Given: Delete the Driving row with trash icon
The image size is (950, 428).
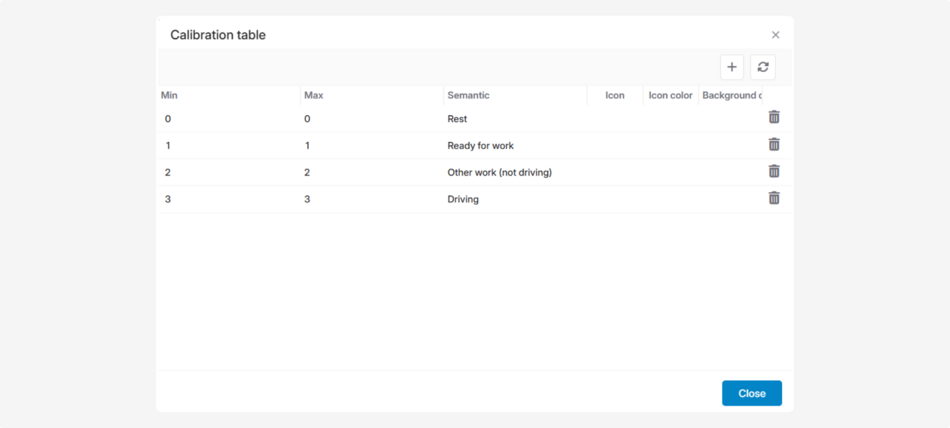Looking at the screenshot, I should click(774, 198).
